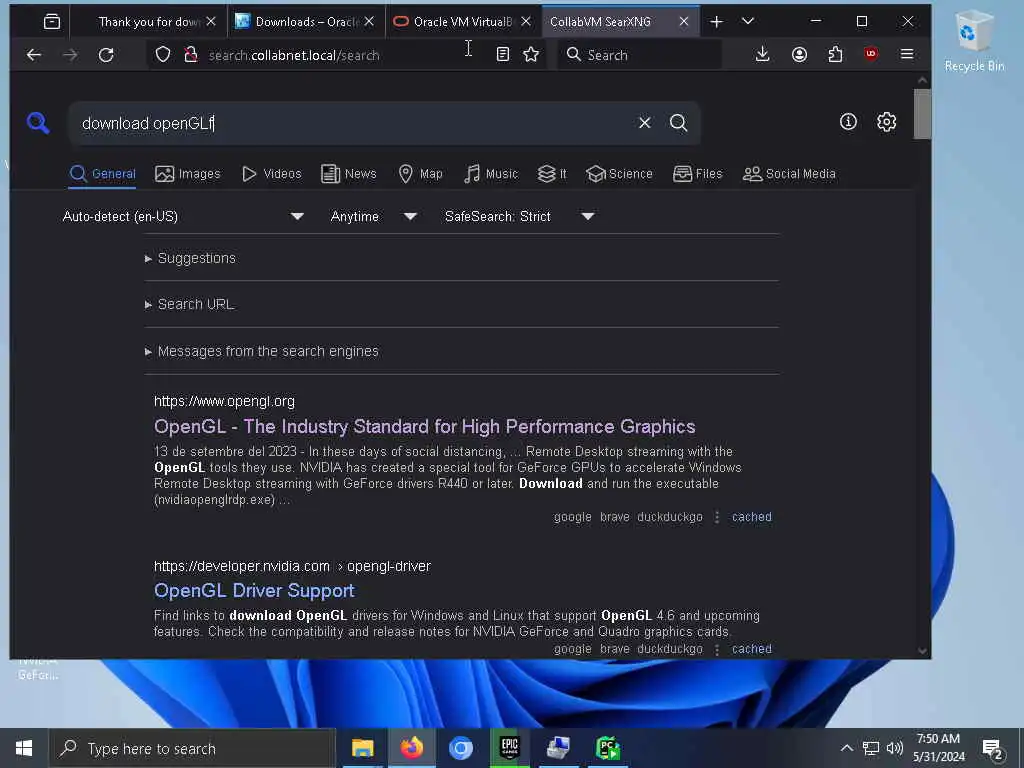Image resolution: width=1024 pixels, height=768 pixels.
Task: Open the Firefox account icon
Action: pyautogui.click(x=799, y=54)
